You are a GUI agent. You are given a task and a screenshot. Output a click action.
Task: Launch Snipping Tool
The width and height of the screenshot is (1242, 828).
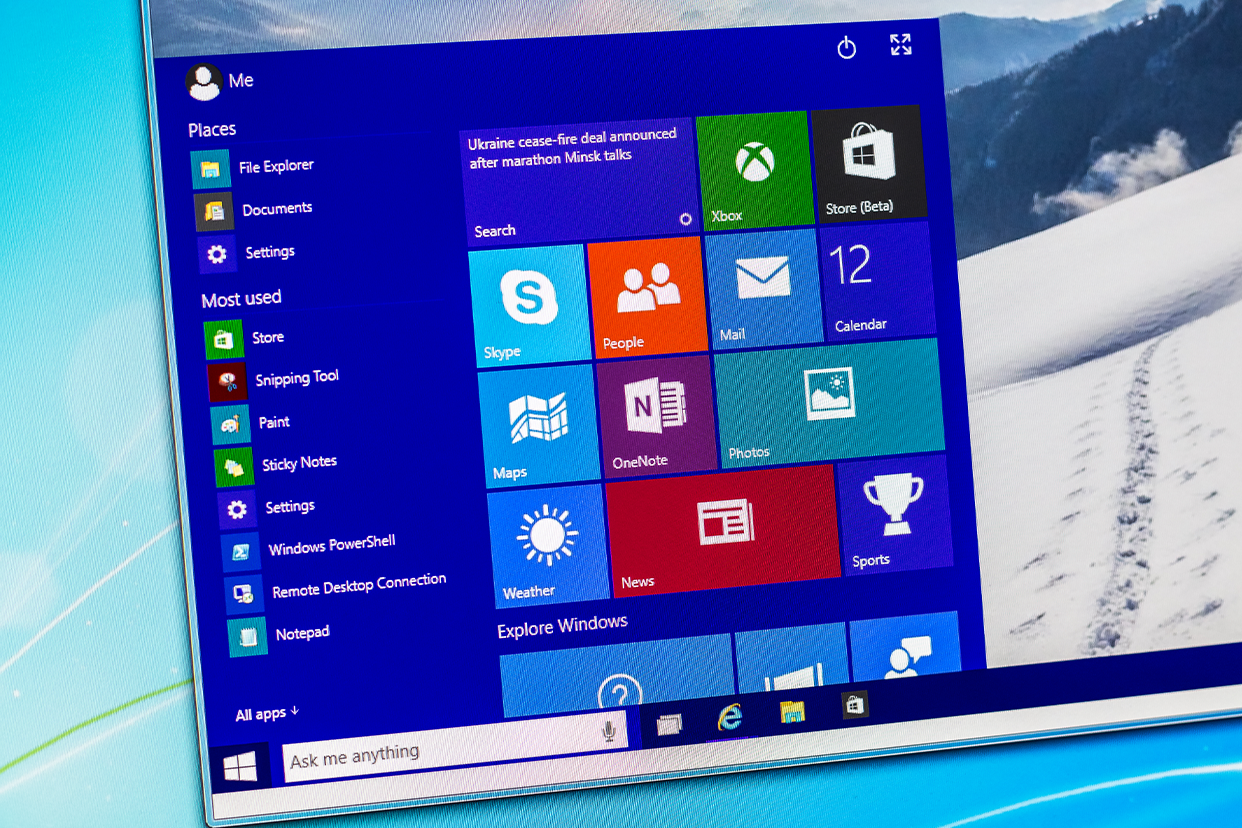point(274,380)
